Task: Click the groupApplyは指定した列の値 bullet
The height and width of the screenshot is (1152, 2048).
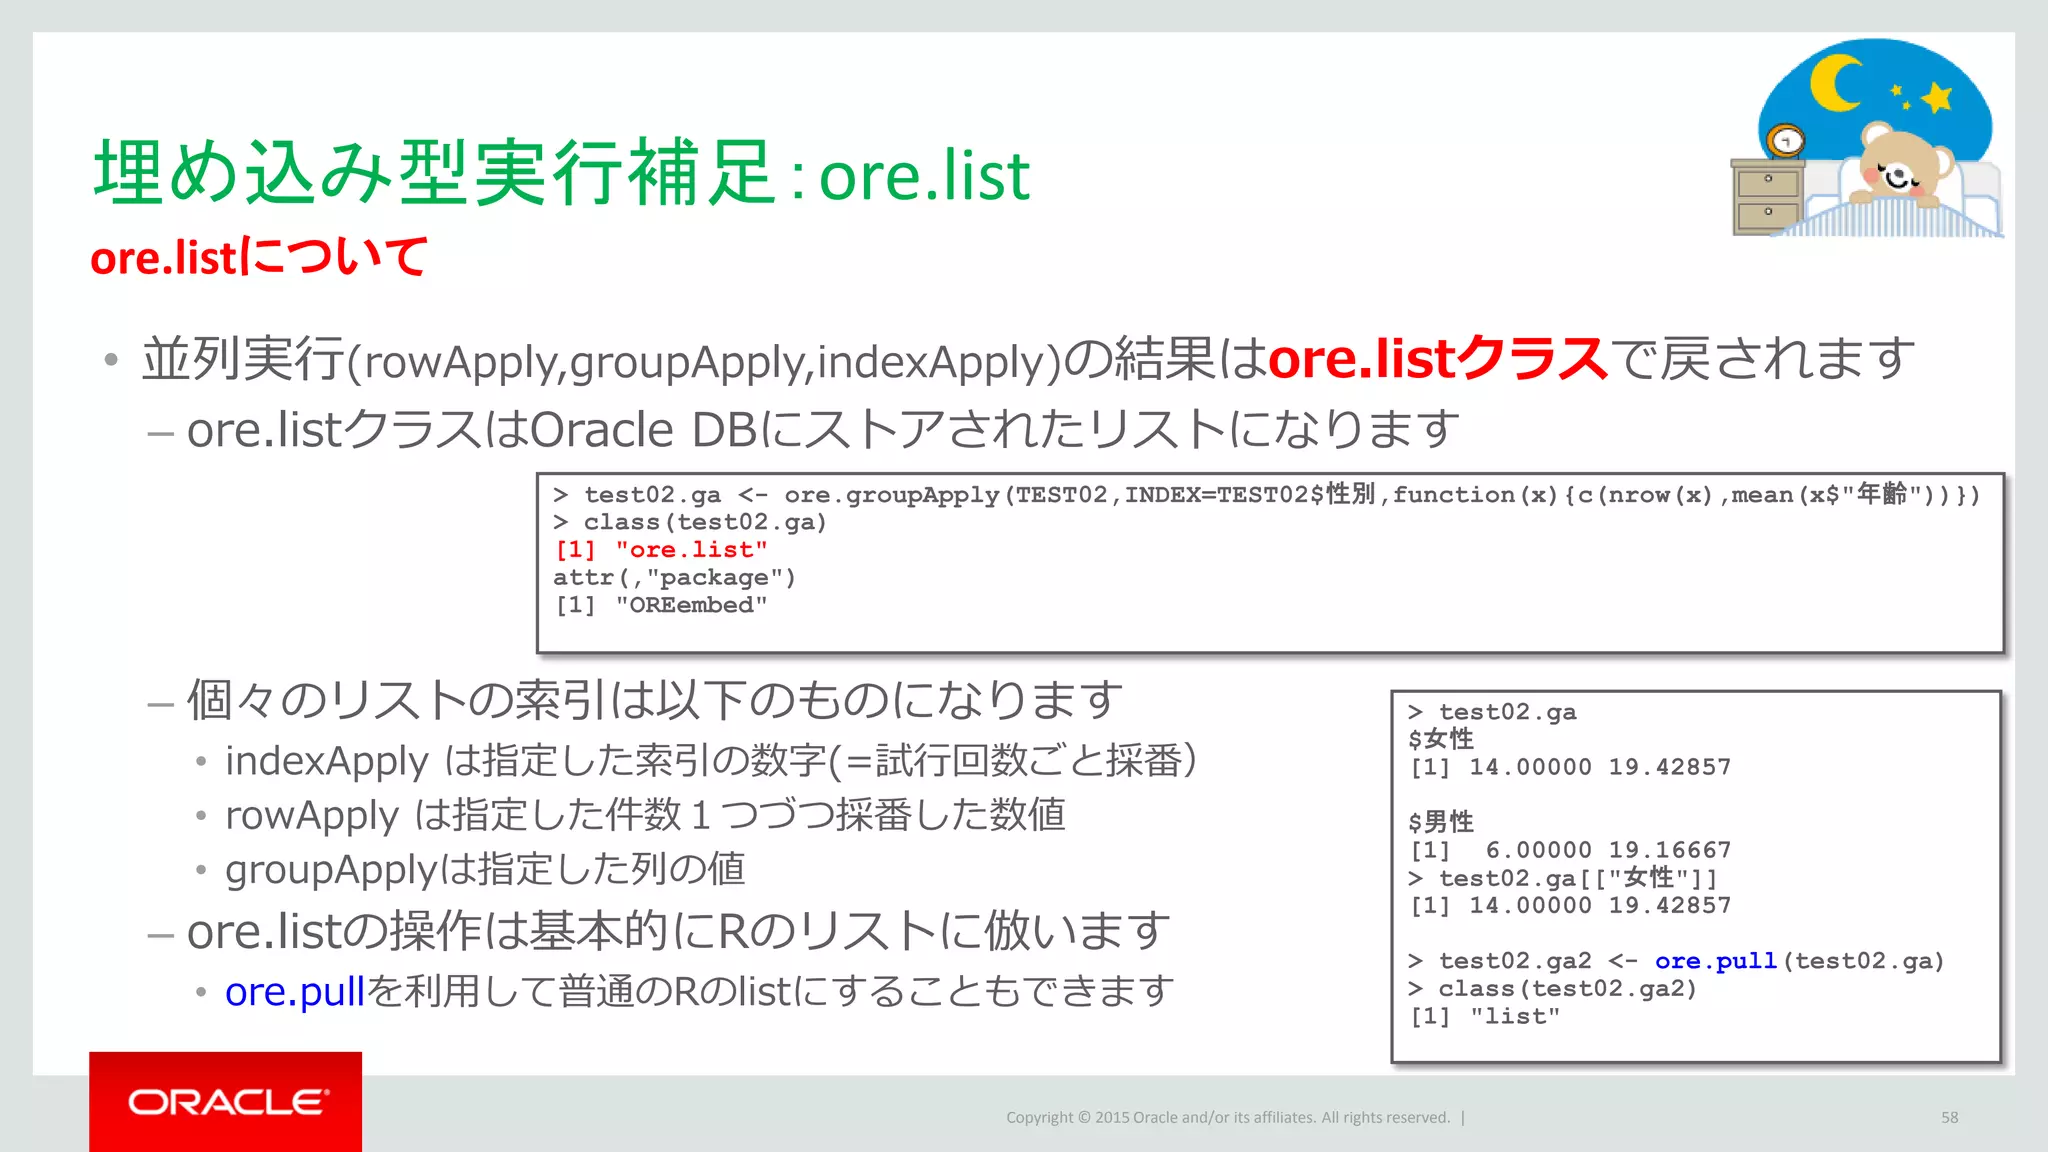Action: 485,869
